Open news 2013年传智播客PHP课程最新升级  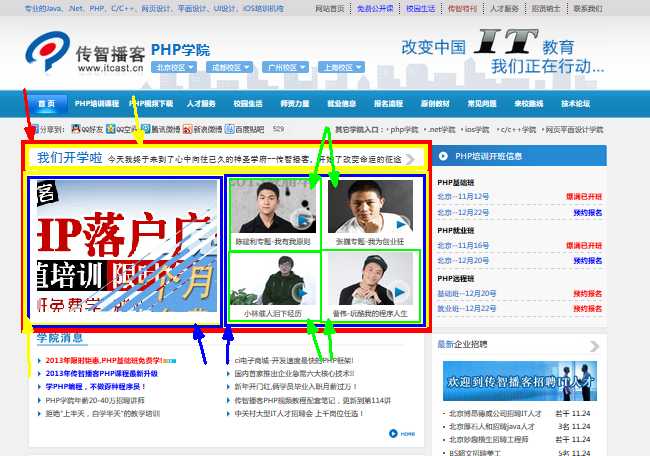point(102,374)
